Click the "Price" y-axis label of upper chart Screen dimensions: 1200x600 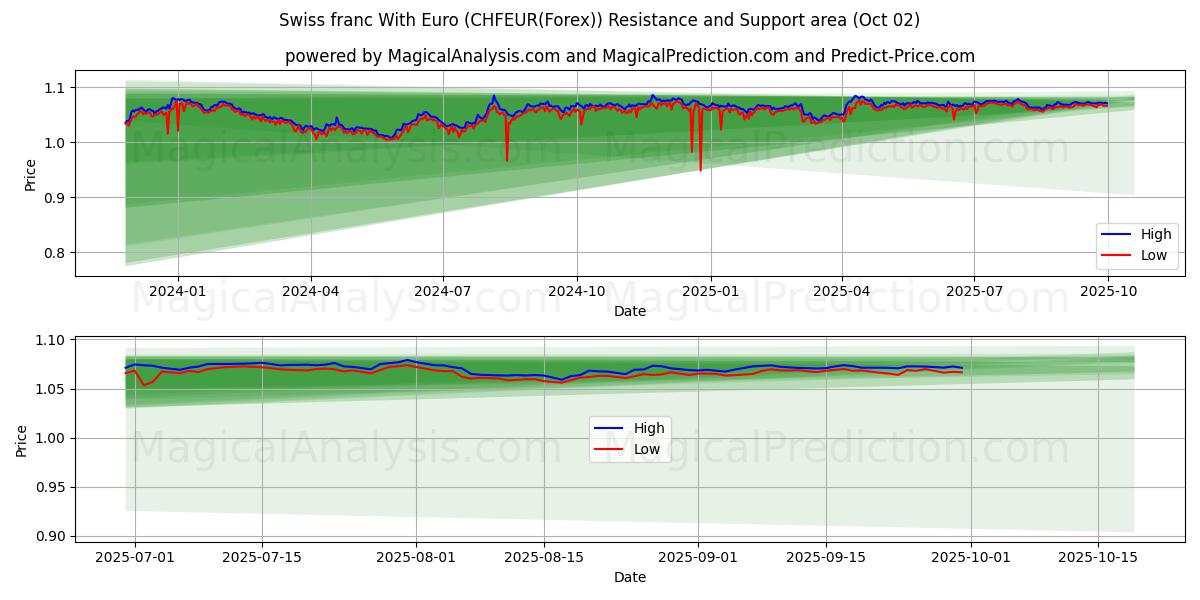coord(30,175)
